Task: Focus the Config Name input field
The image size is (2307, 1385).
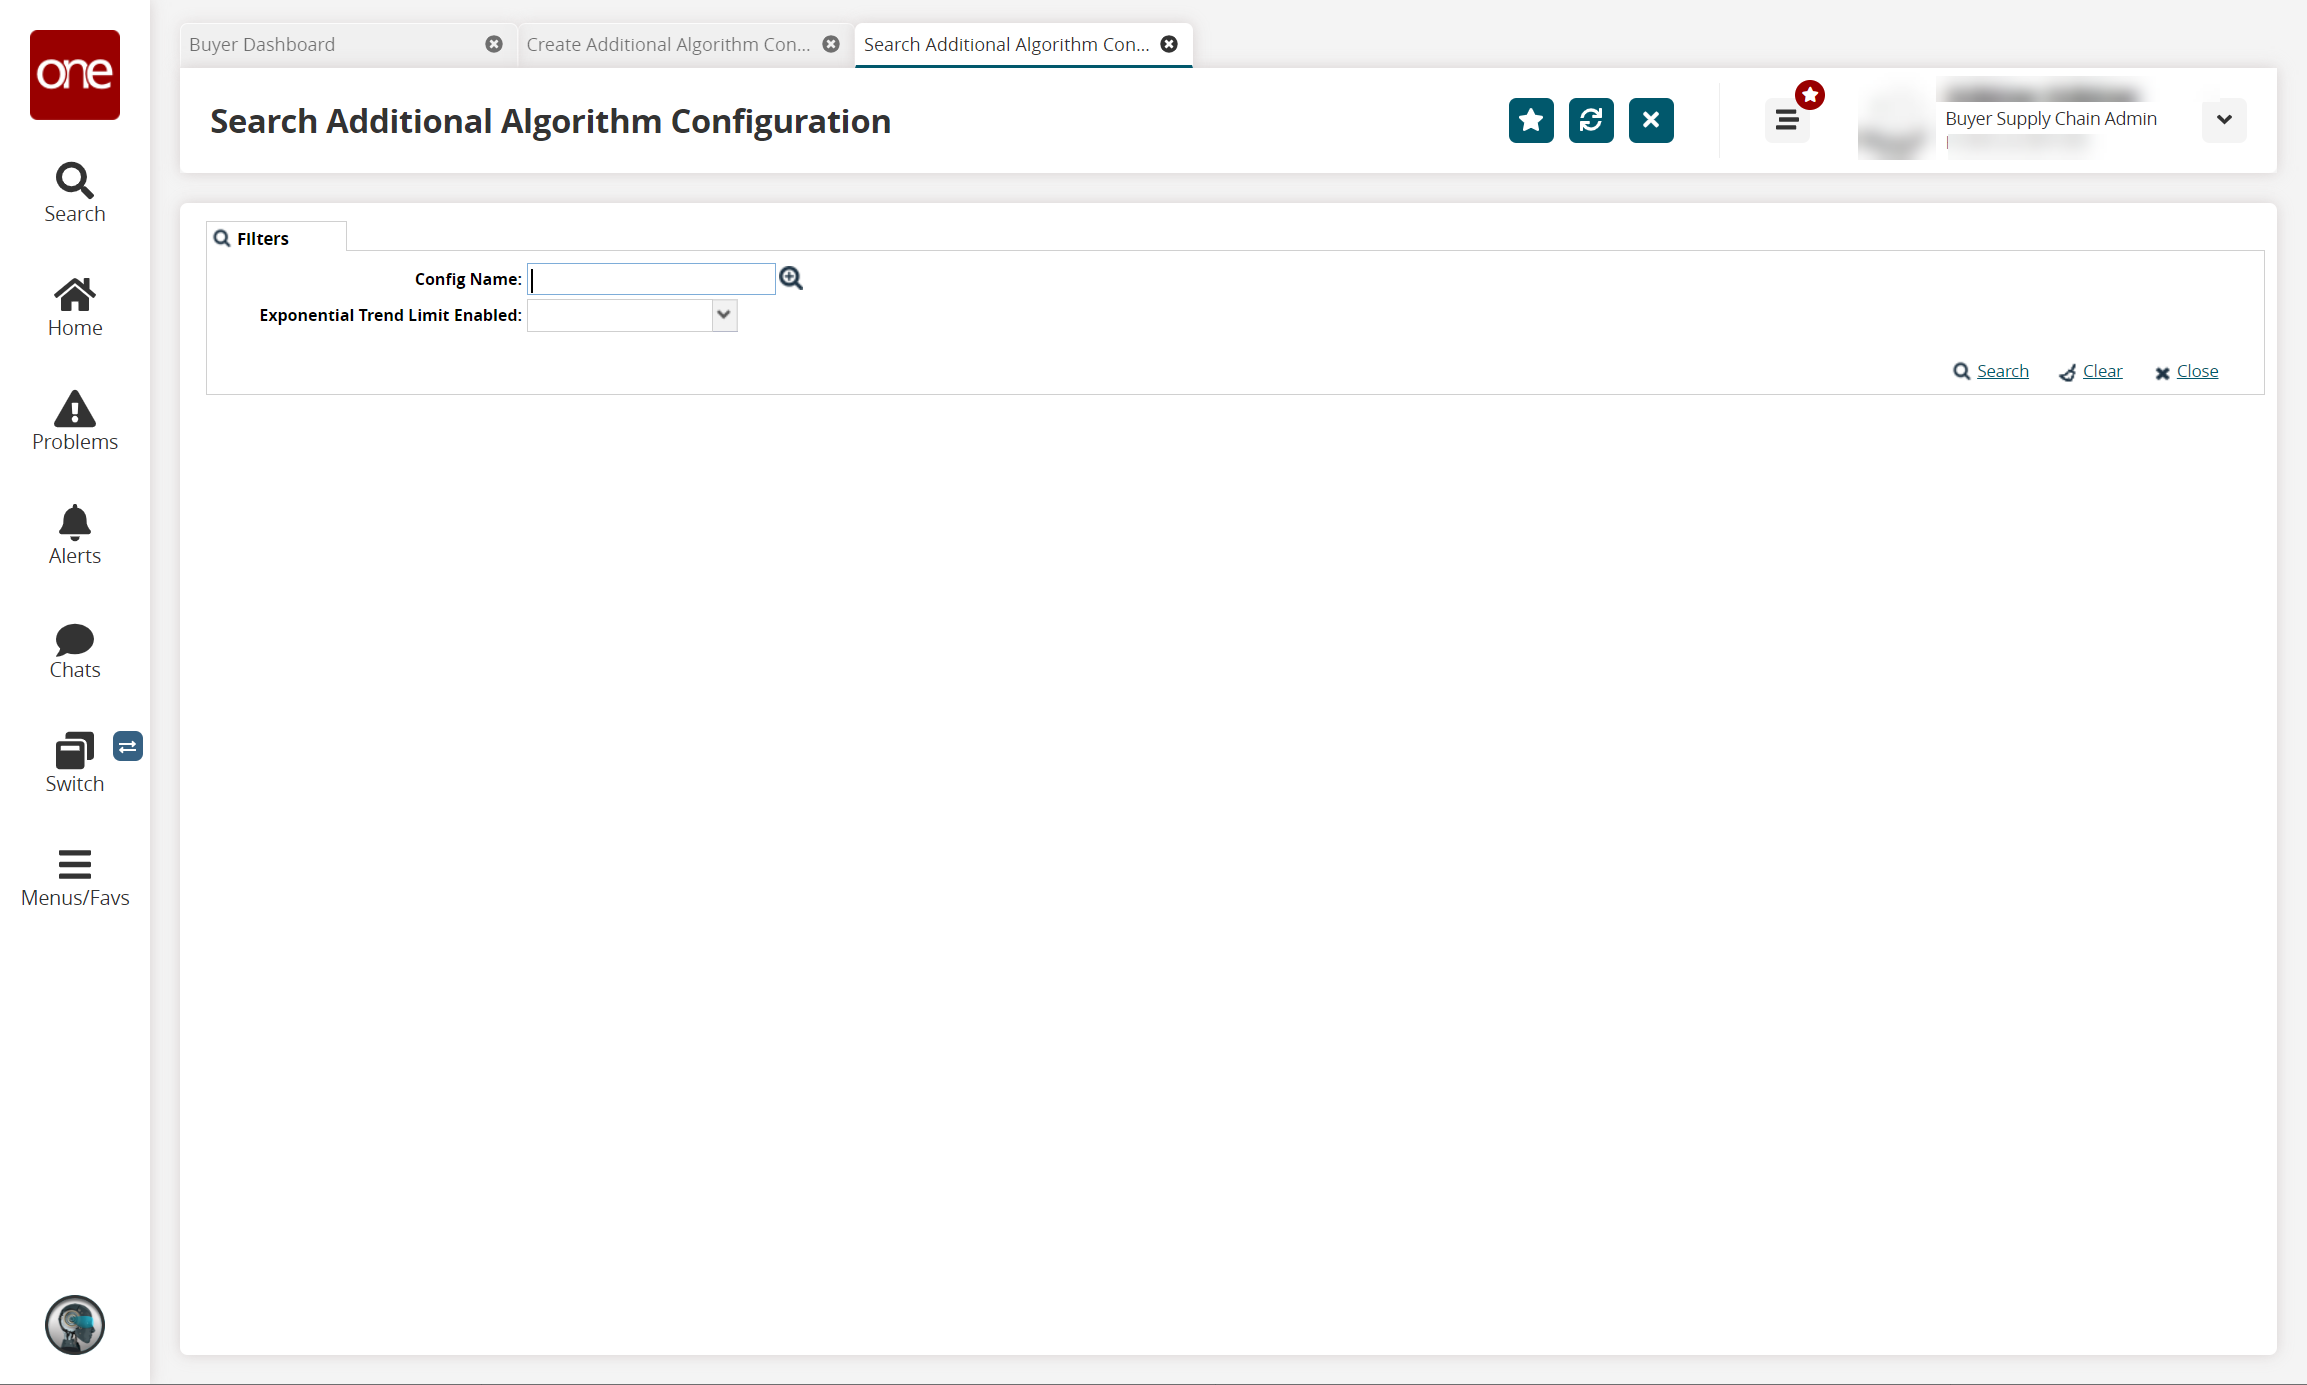Action: (651, 279)
